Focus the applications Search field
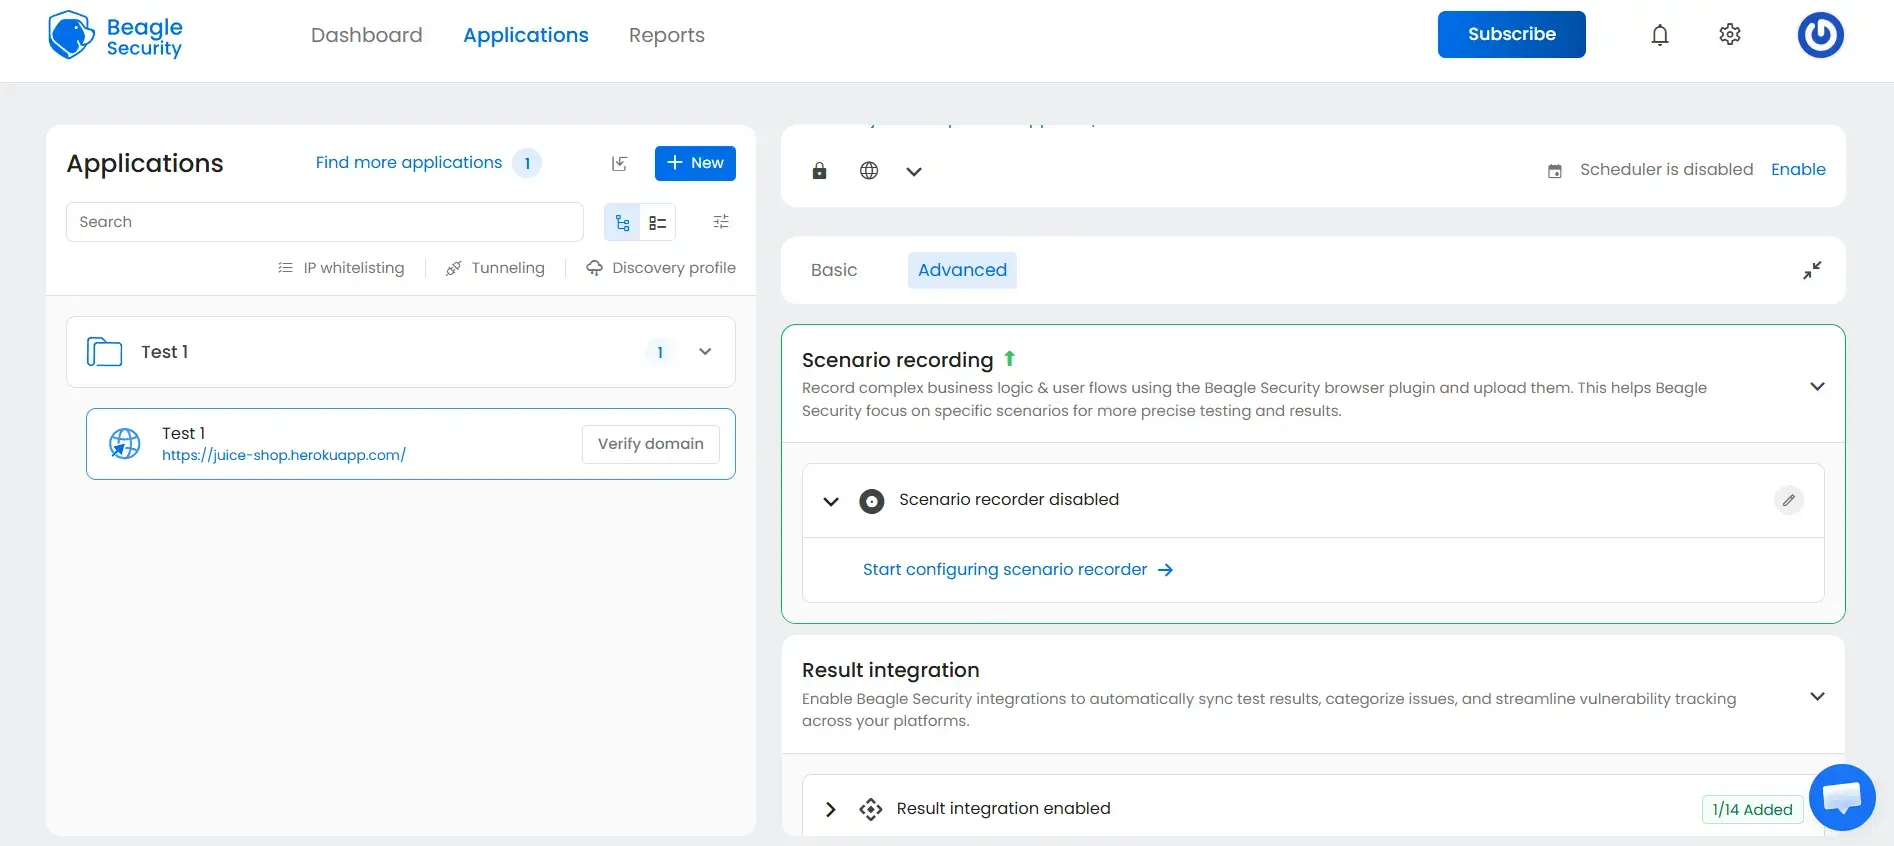The width and height of the screenshot is (1894, 846). 325,222
